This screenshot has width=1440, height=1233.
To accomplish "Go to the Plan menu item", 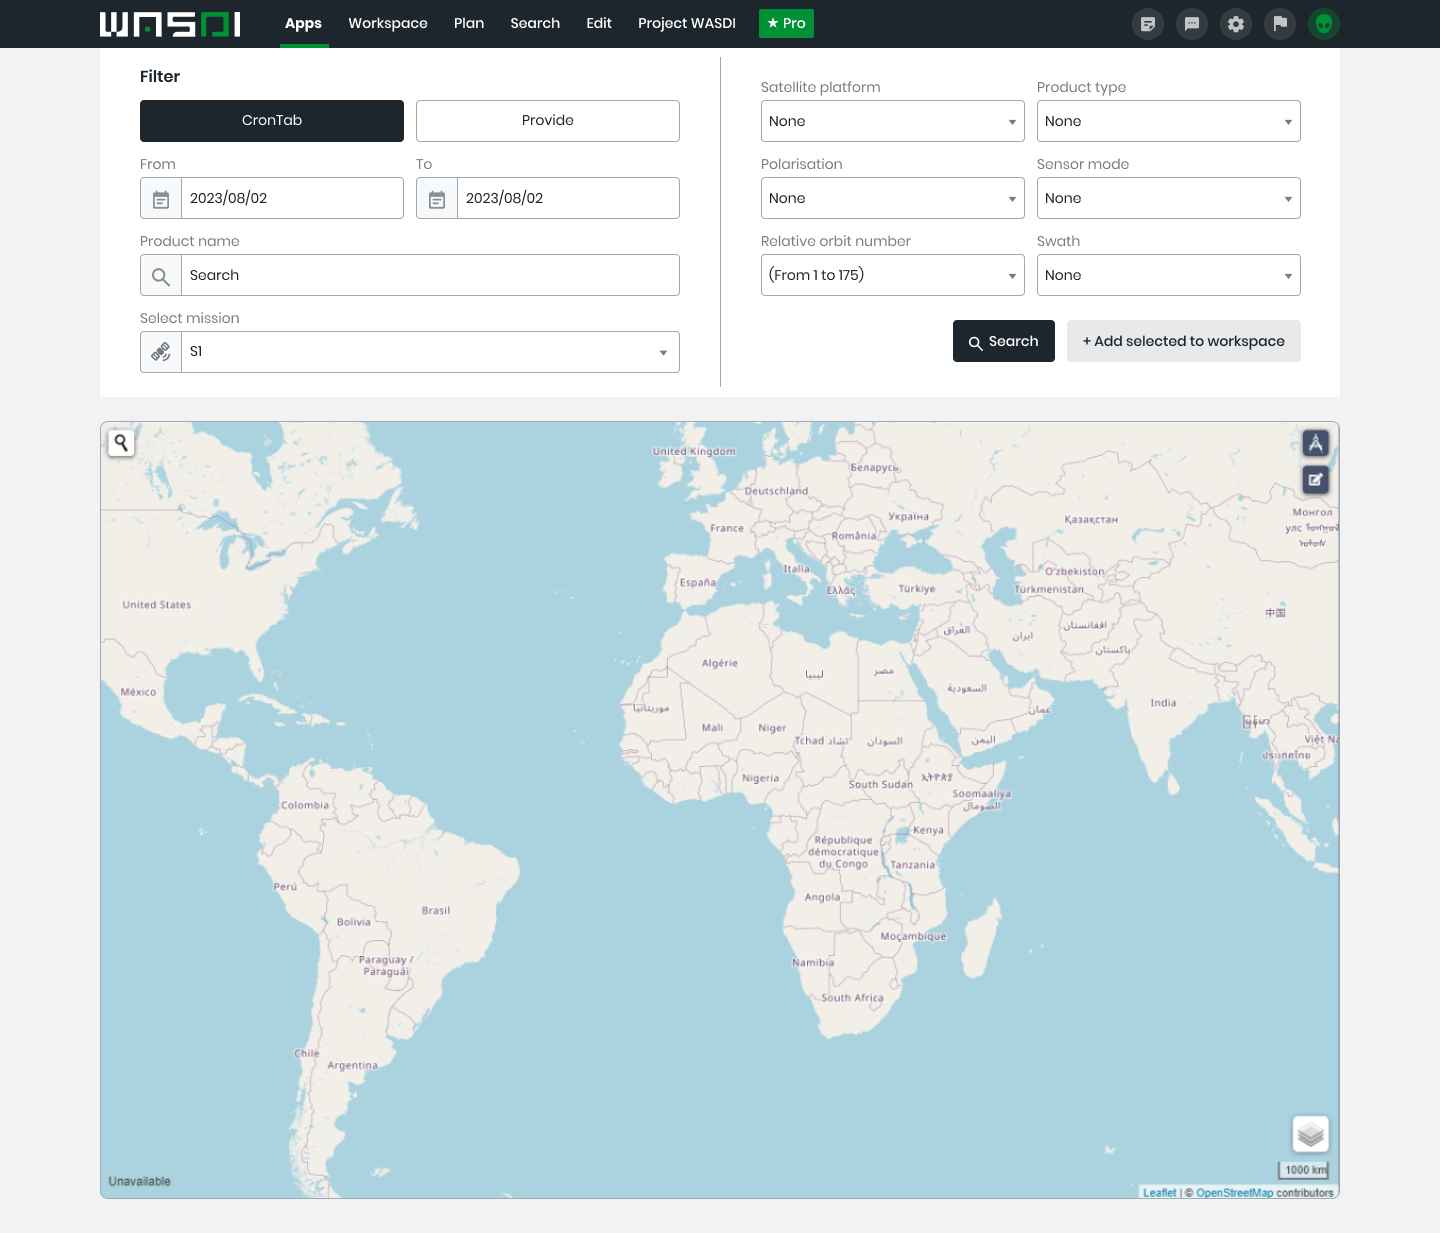I will click(469, 23).
